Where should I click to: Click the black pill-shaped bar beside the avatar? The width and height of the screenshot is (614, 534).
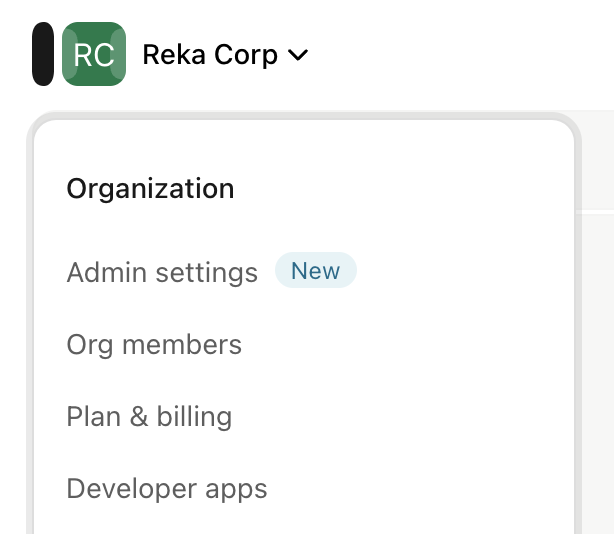coord(43,54)
